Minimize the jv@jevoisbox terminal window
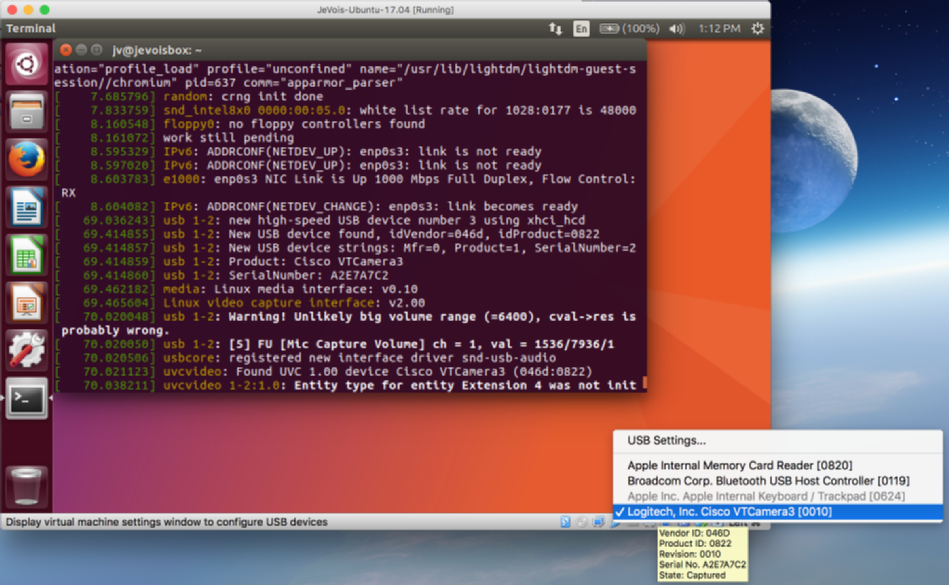The width and height of the screenshot is (949, 585). (x=81, y=50)
